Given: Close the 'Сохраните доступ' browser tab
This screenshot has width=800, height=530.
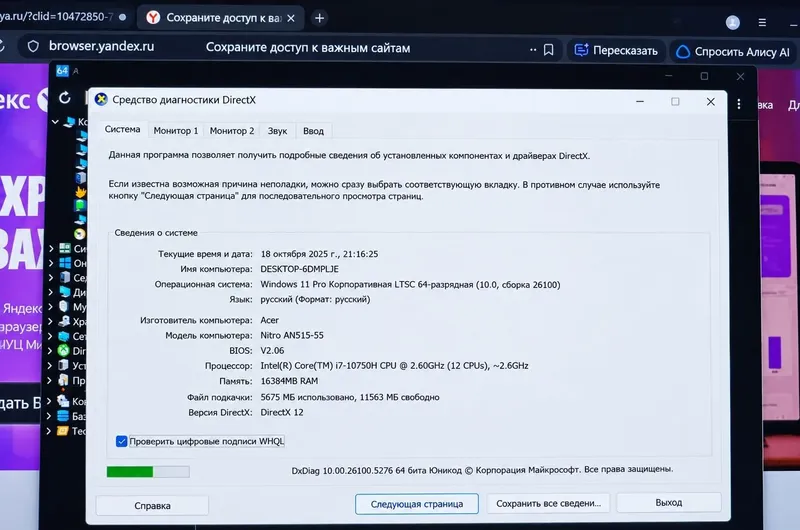Looking at the screenshot, I should point(291,18).
